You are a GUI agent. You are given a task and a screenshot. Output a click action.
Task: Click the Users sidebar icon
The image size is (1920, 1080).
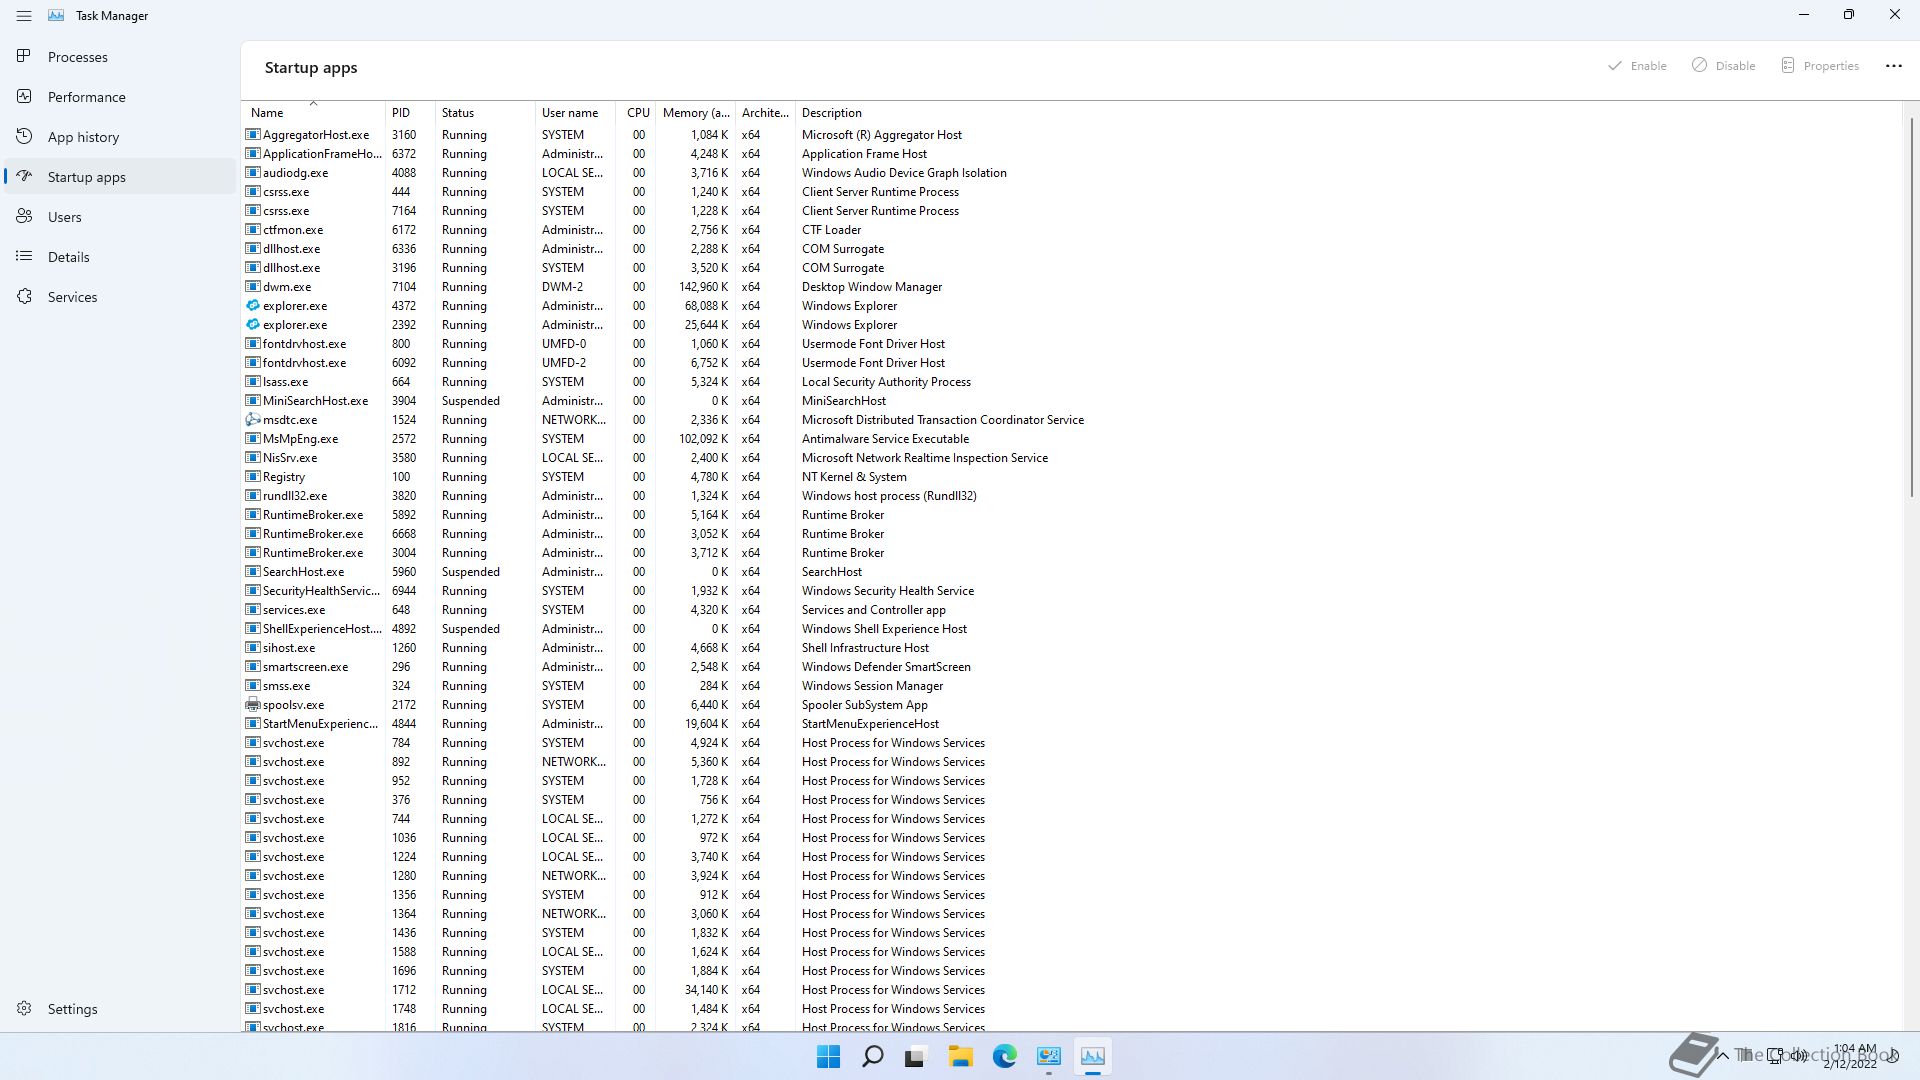[x=24, y=216]
